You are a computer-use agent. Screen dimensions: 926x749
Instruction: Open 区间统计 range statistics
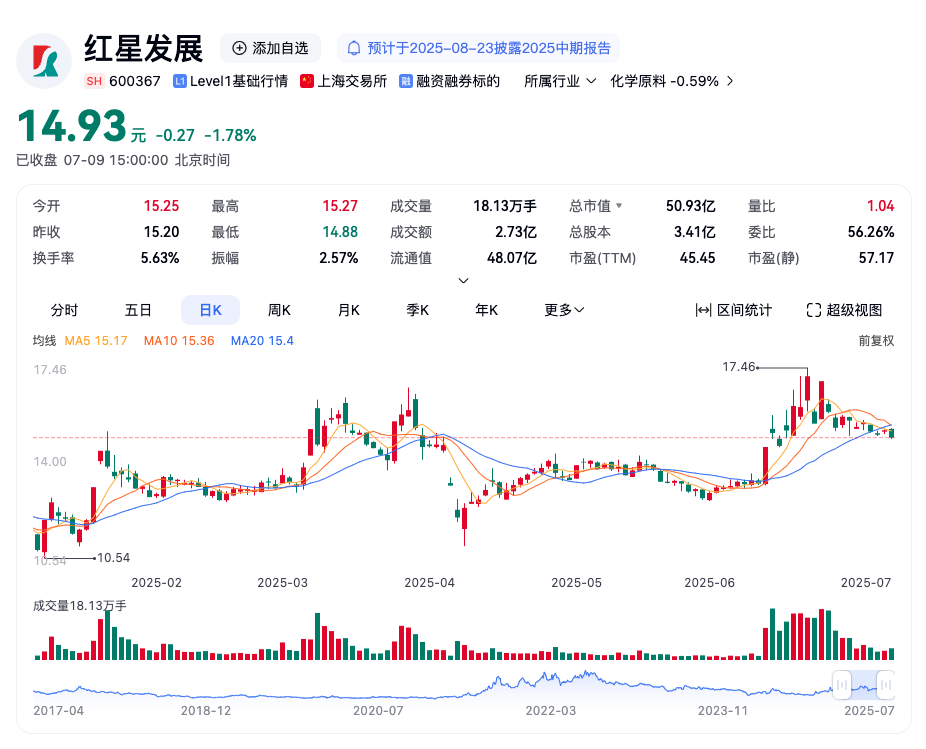pos(733,310)
